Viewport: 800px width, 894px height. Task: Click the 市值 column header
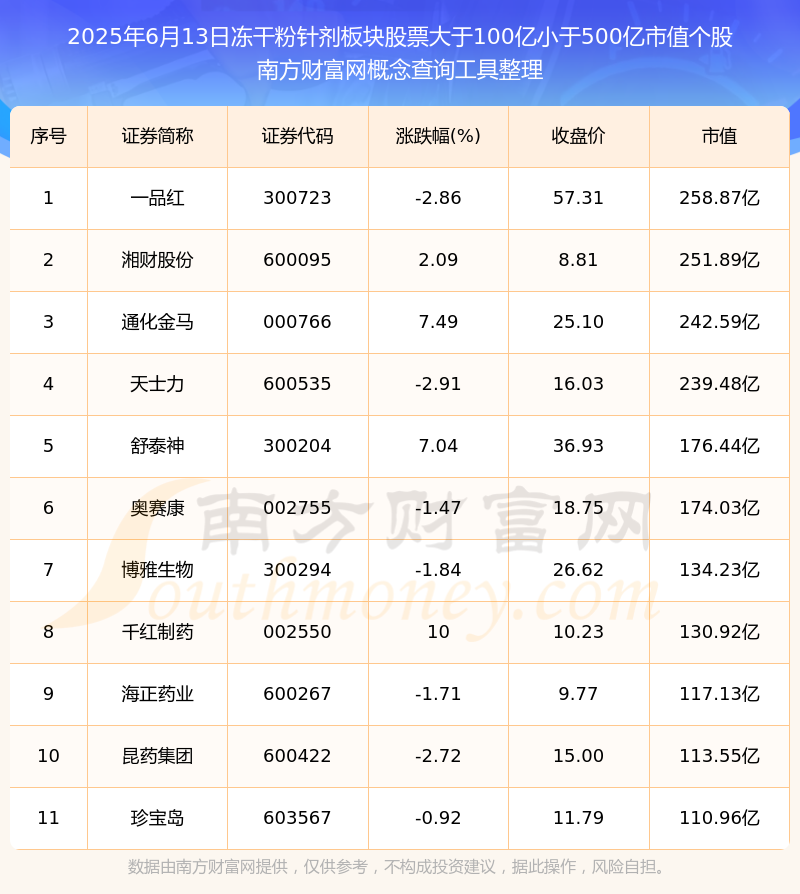click(x=720, y=136)
